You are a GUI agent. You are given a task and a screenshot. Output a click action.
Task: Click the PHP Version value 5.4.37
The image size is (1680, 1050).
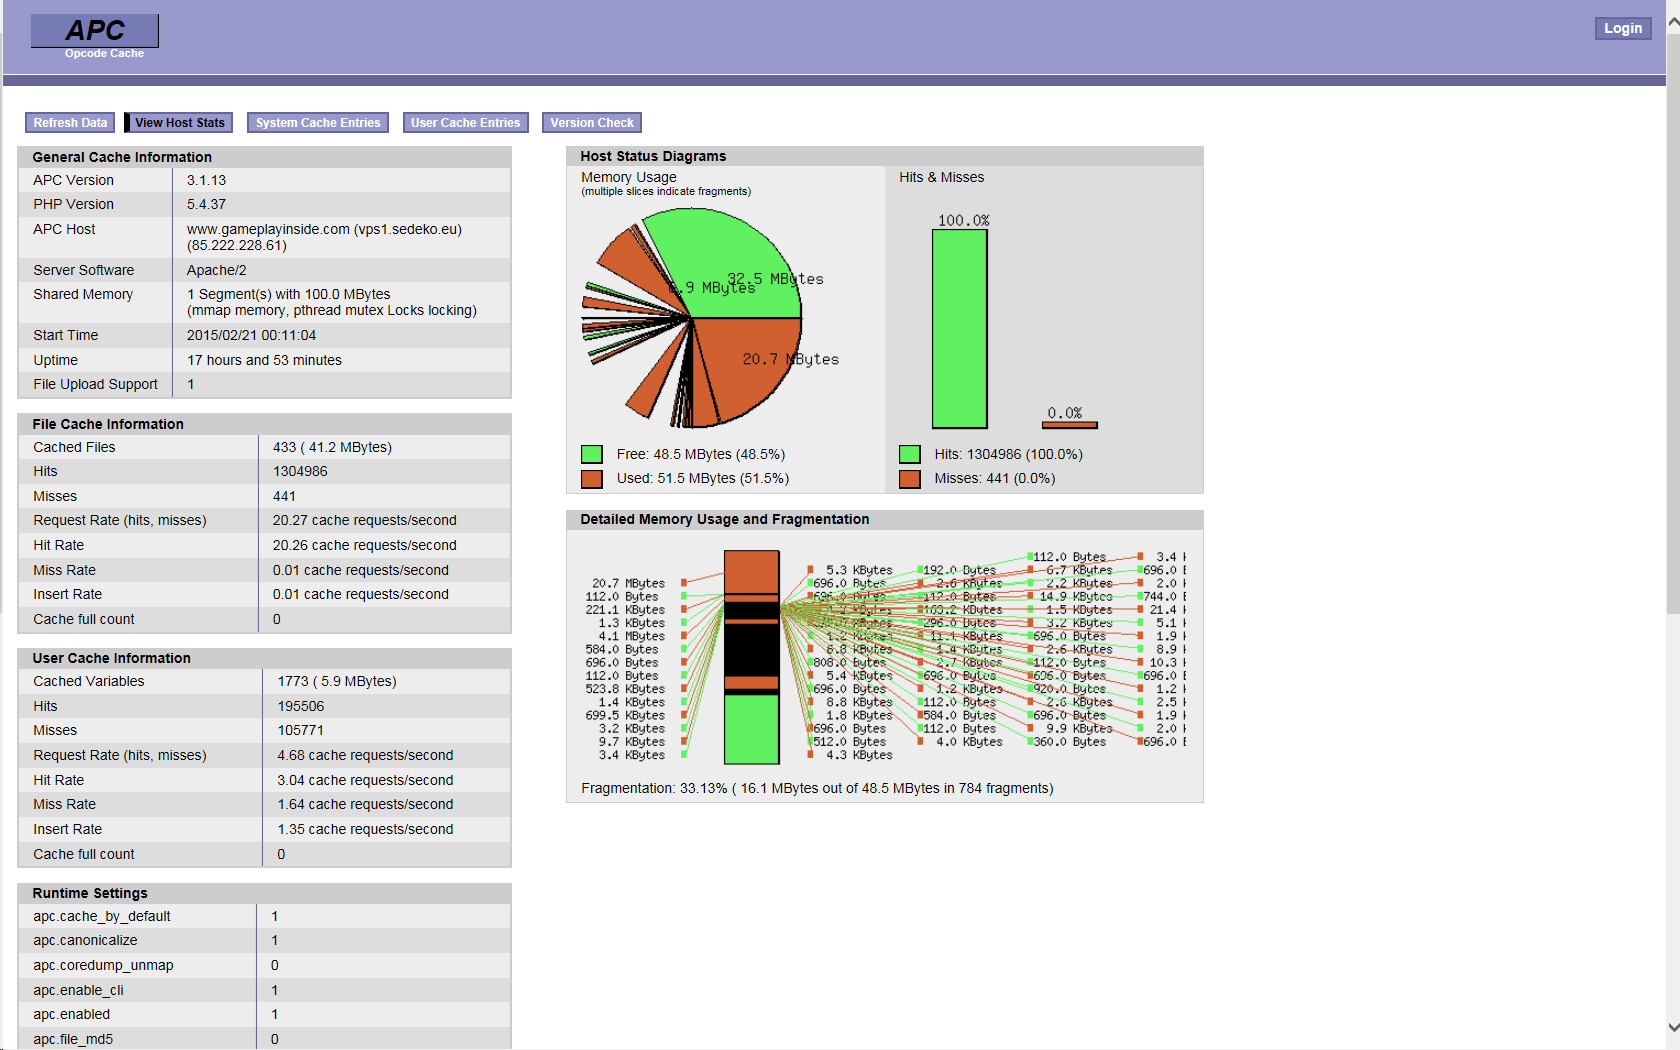click(x=207, y=204)
